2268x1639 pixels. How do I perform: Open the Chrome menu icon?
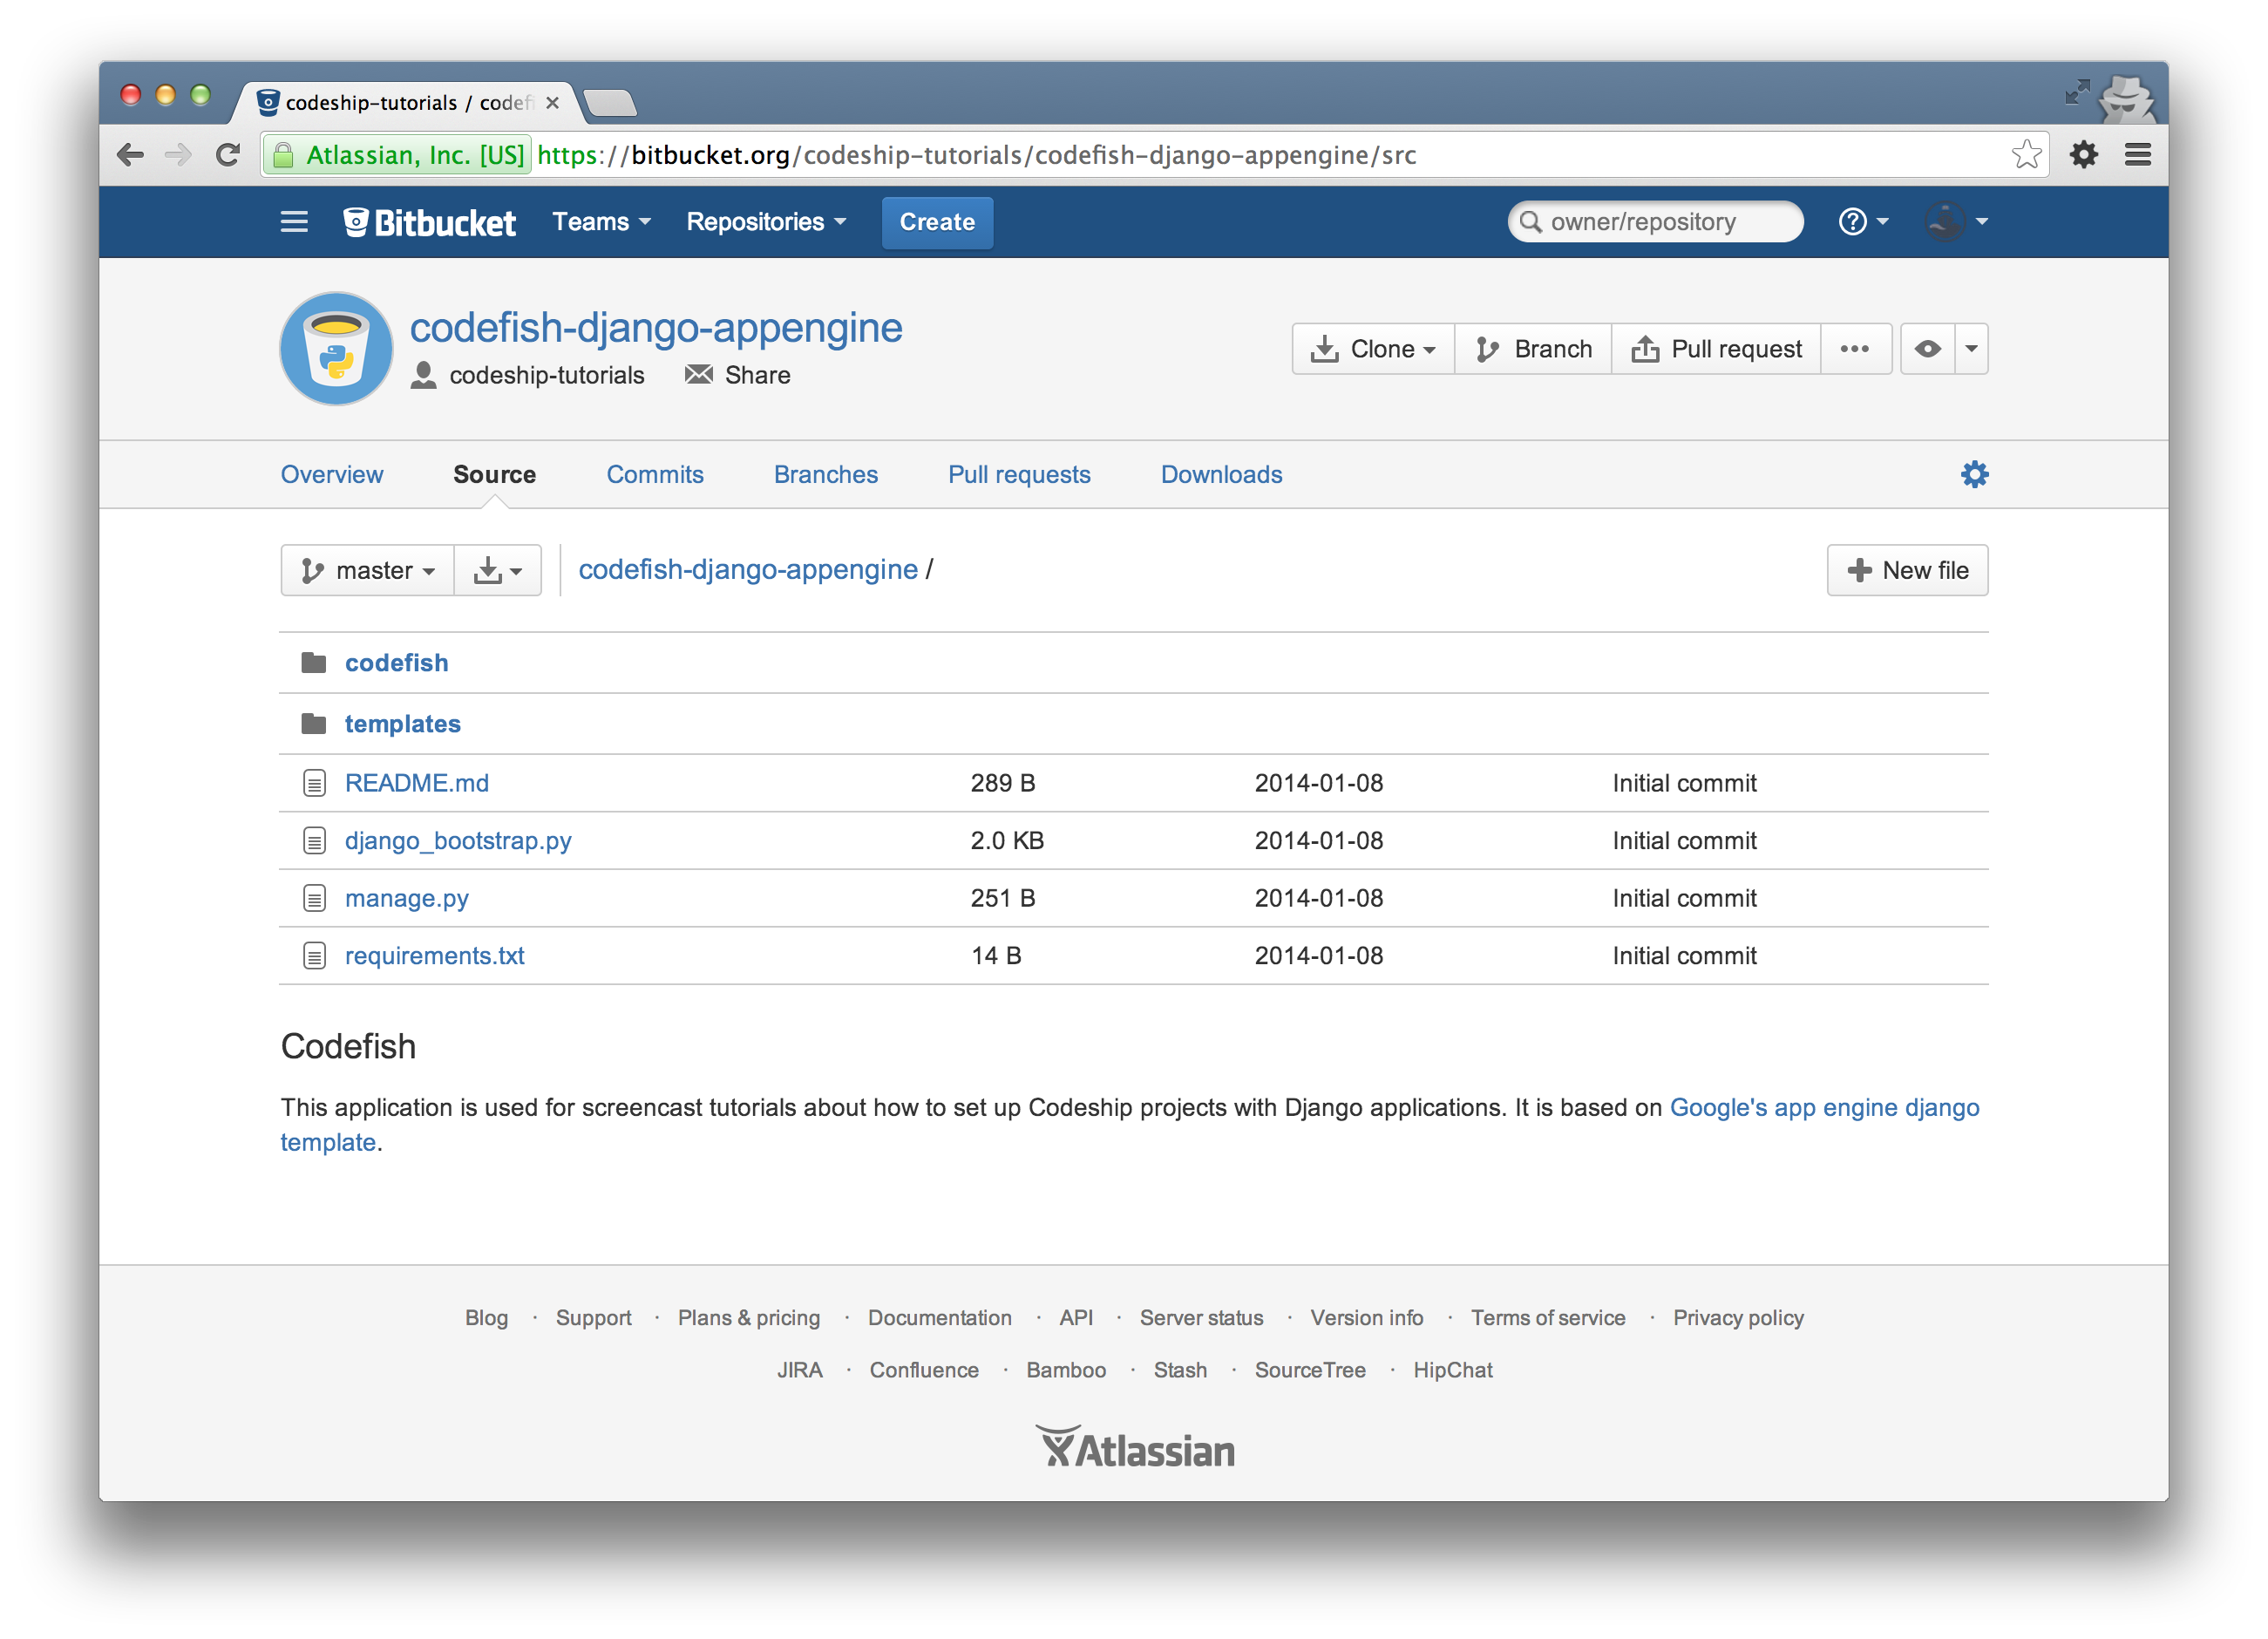coord(2138,155)
